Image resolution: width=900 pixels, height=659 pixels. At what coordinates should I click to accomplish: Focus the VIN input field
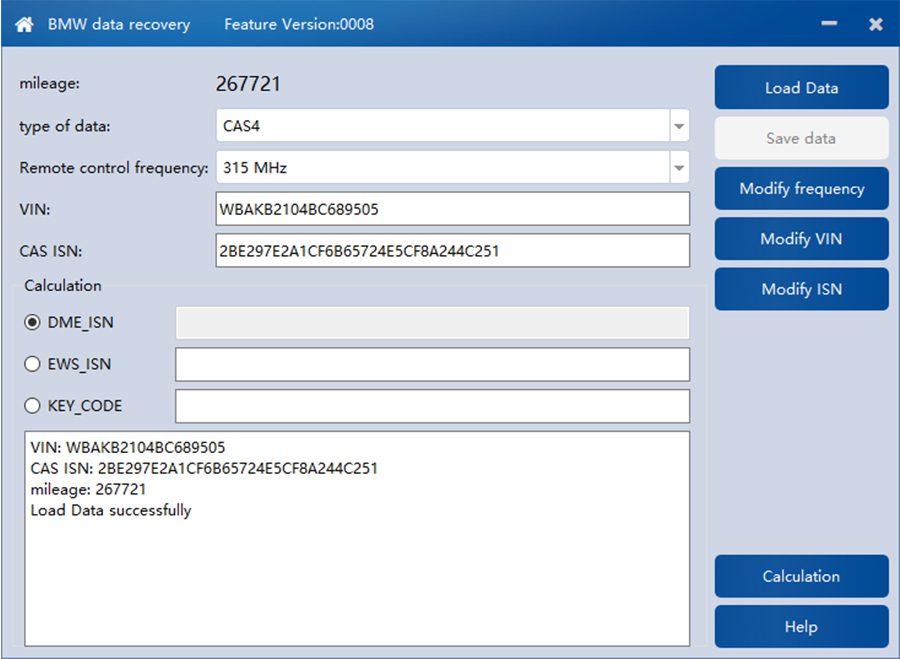click(x=452, y=209)
